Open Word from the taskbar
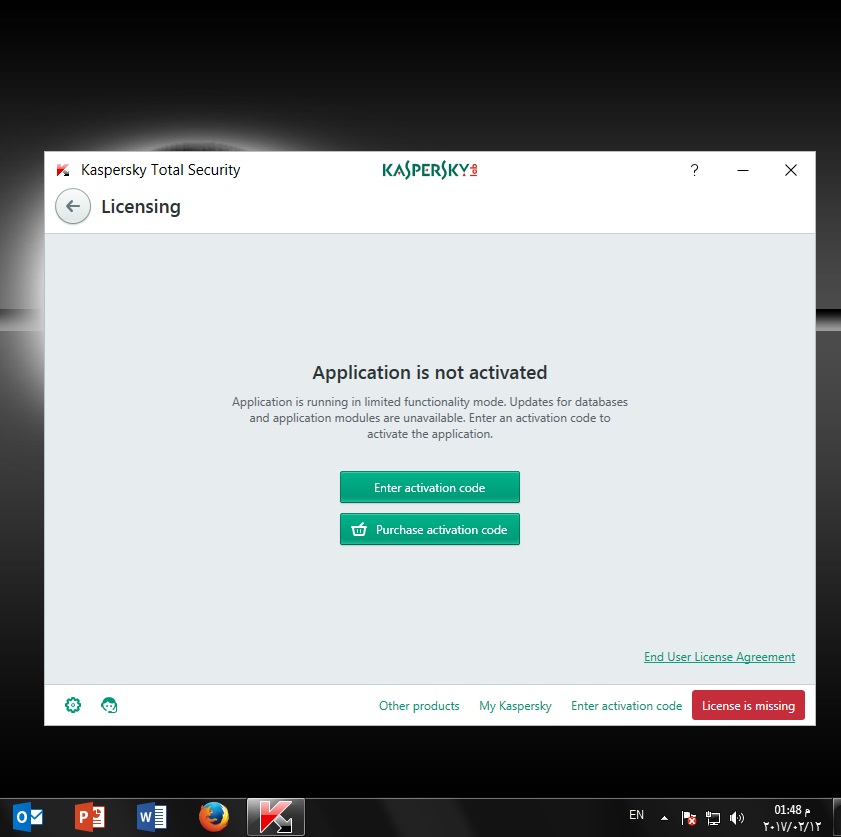Image resolution: width=841 pixels, height=837 pixels. [x=152, y=817]
